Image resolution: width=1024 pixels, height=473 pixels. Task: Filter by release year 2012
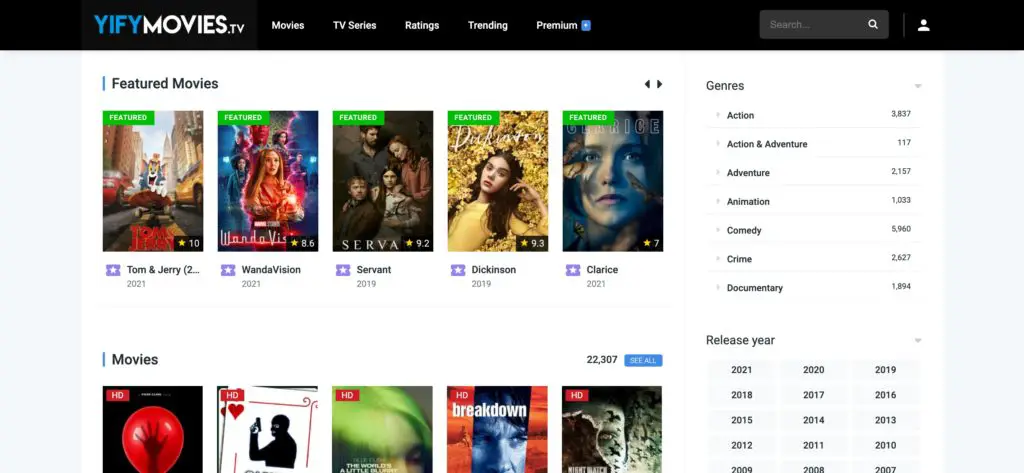pyautogui.click(x=741, y=446)
